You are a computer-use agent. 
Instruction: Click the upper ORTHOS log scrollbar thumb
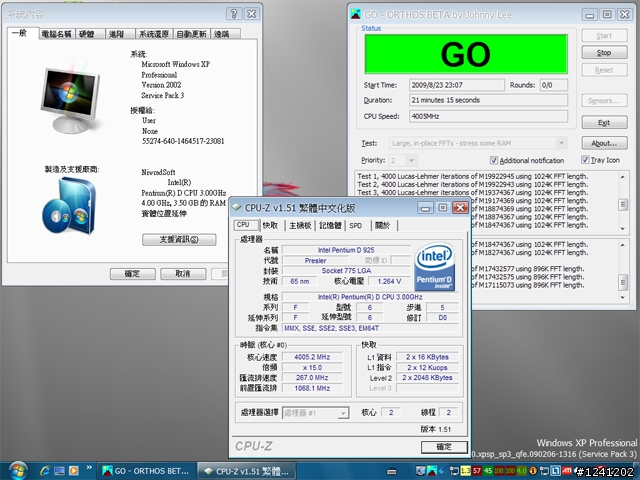pos(623,204)
